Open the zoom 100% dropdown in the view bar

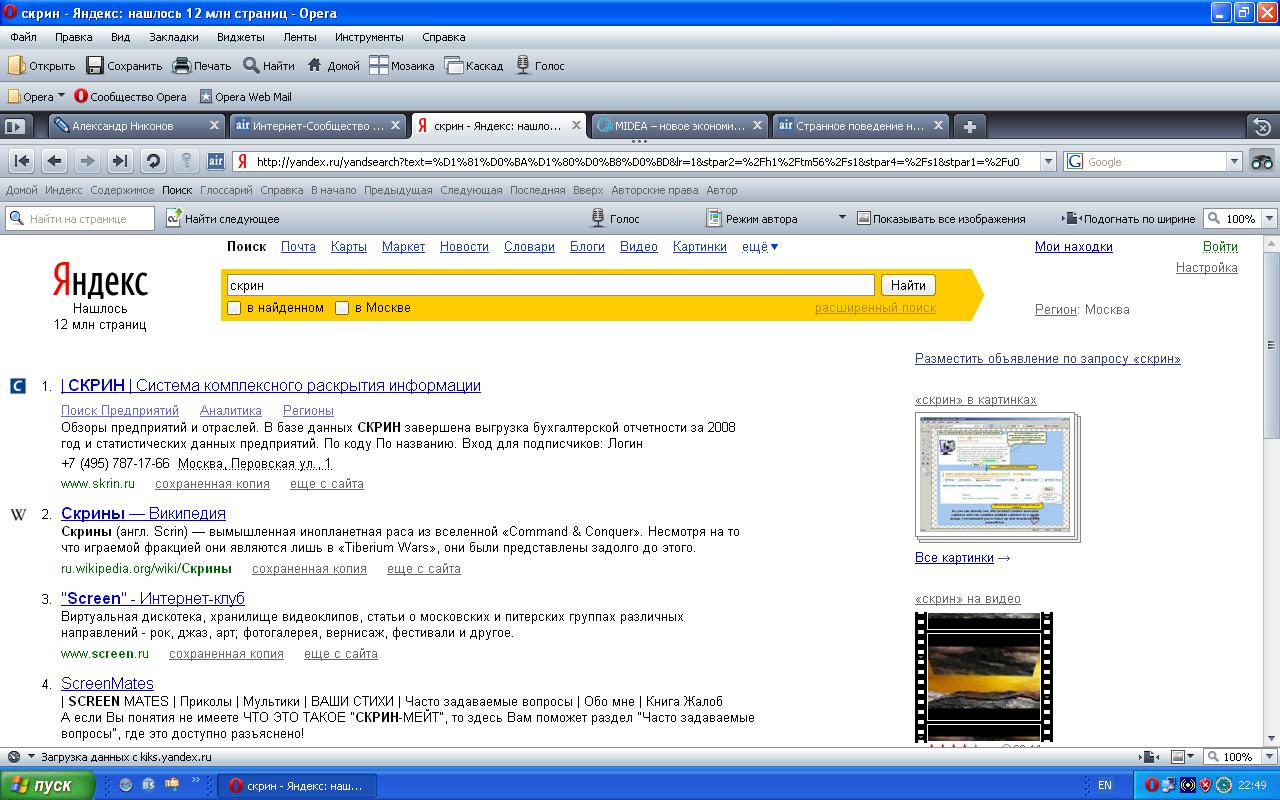(x=1270, y=218)
